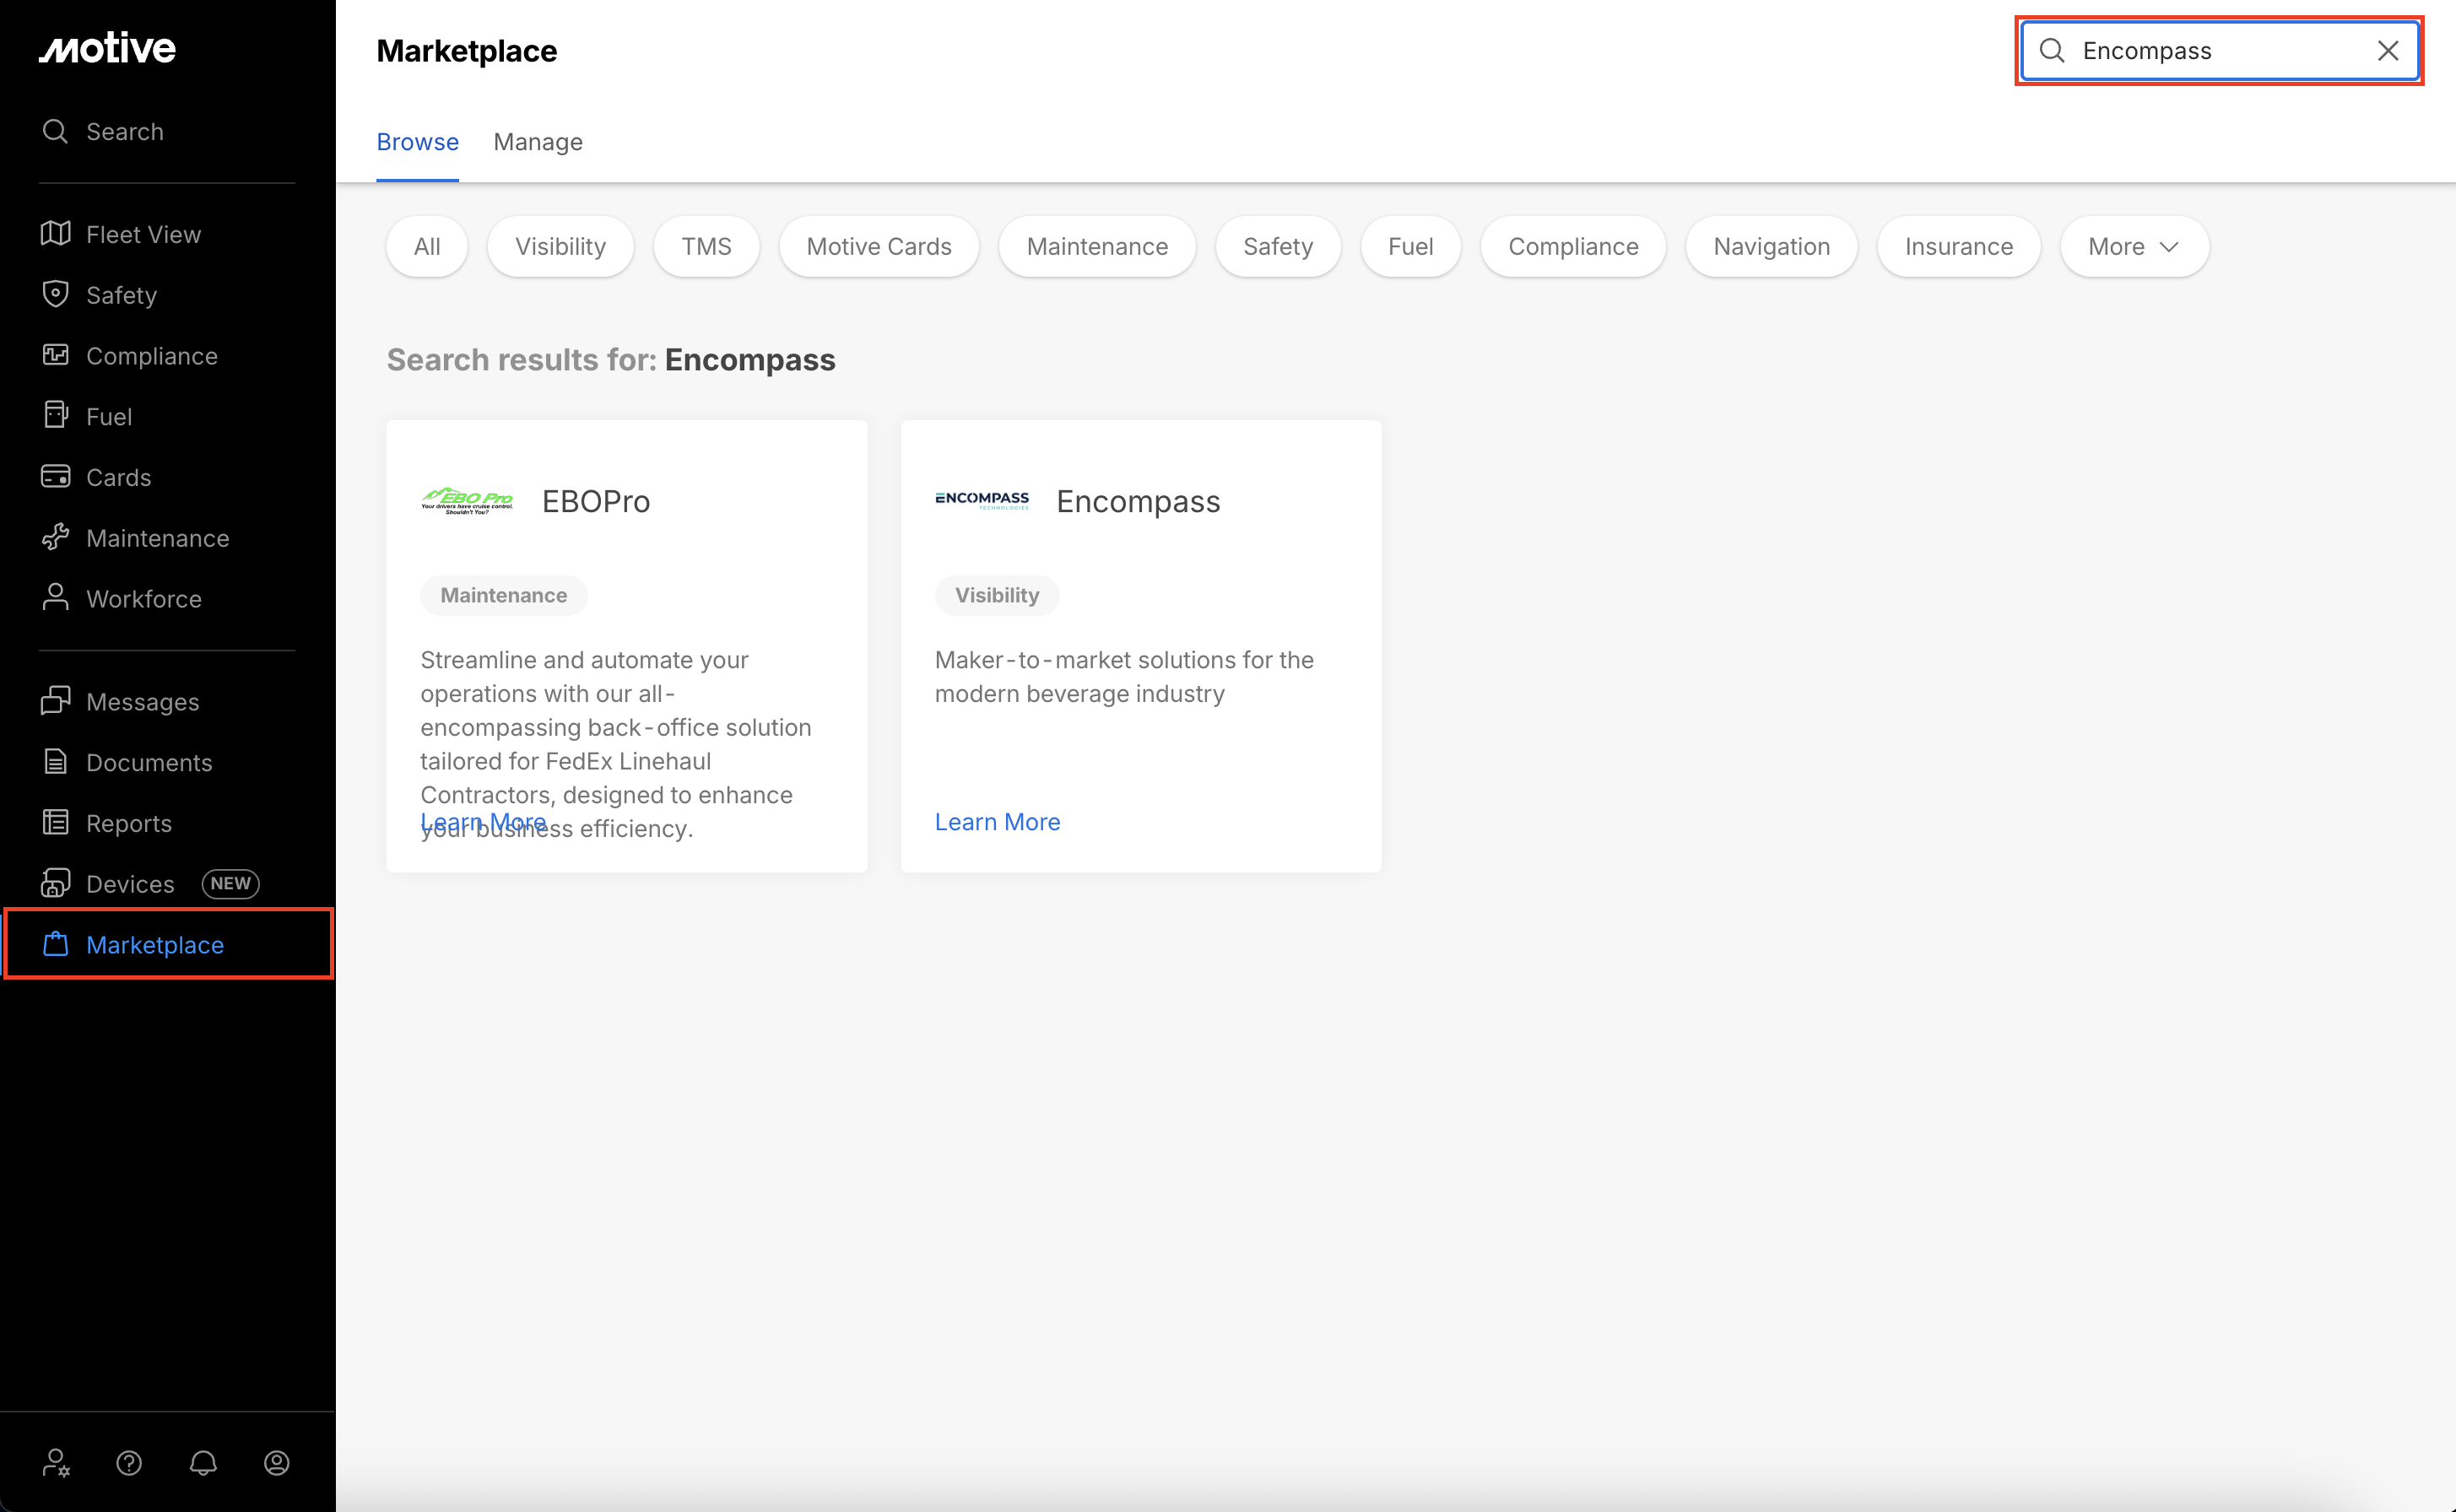The image size is (2456, 1512).
Task: Switch to the Manage tab
Action: (538, 142)
